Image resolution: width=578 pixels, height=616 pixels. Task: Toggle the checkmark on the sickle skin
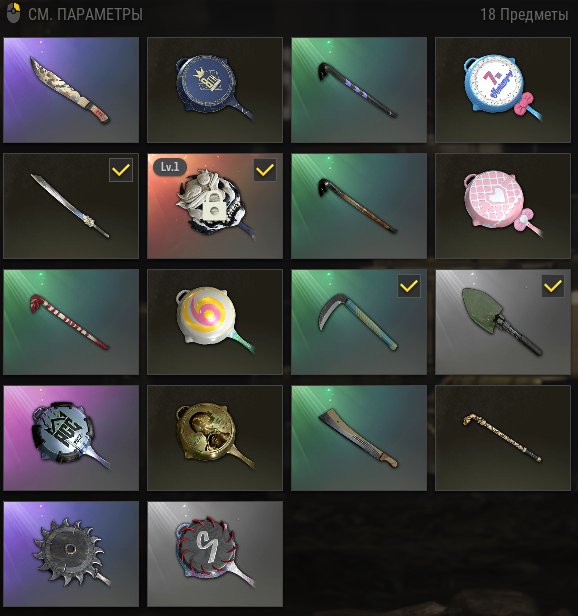click(x=409, y=286)
